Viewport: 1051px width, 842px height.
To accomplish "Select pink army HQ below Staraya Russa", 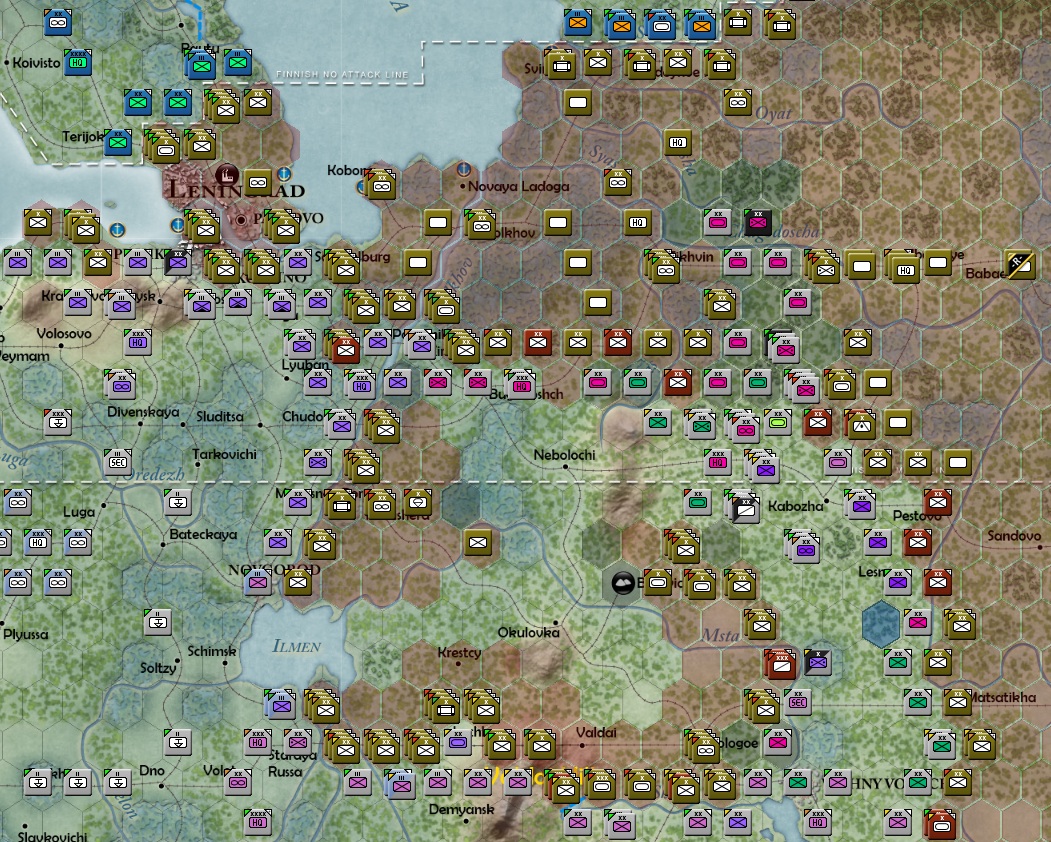I will pyautogui.click(x=258, y=822).
